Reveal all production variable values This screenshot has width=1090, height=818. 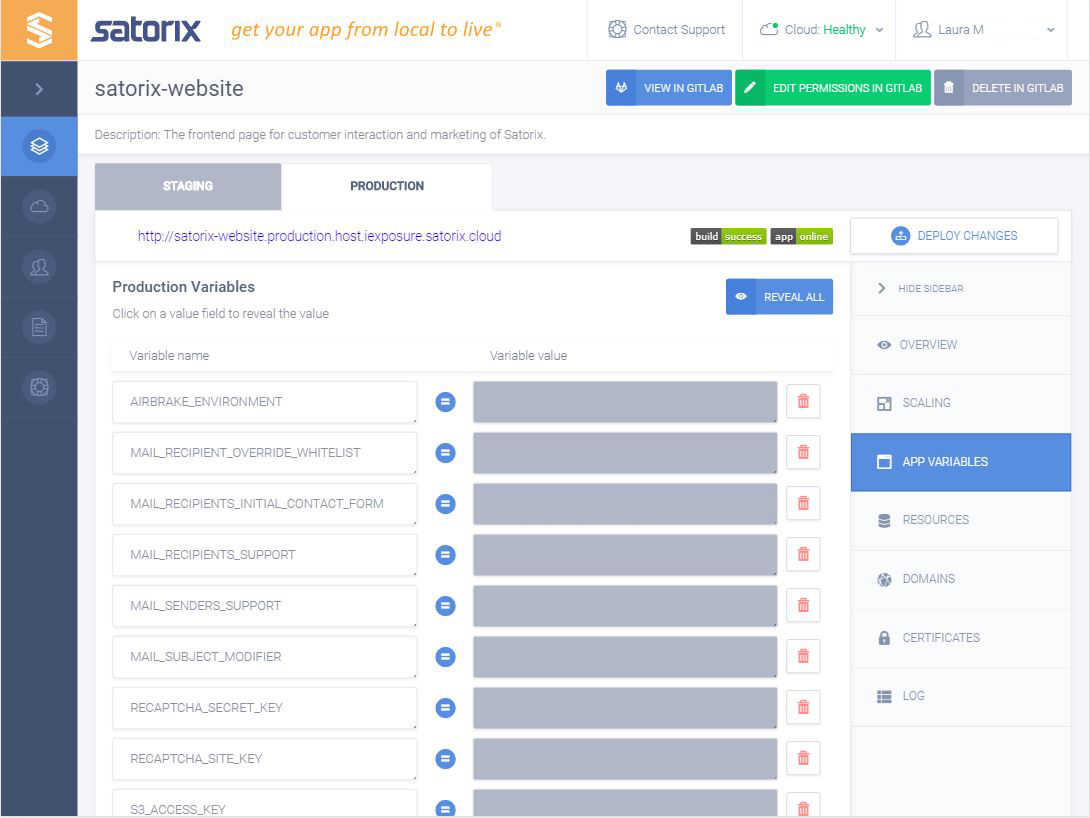(779, 296)
